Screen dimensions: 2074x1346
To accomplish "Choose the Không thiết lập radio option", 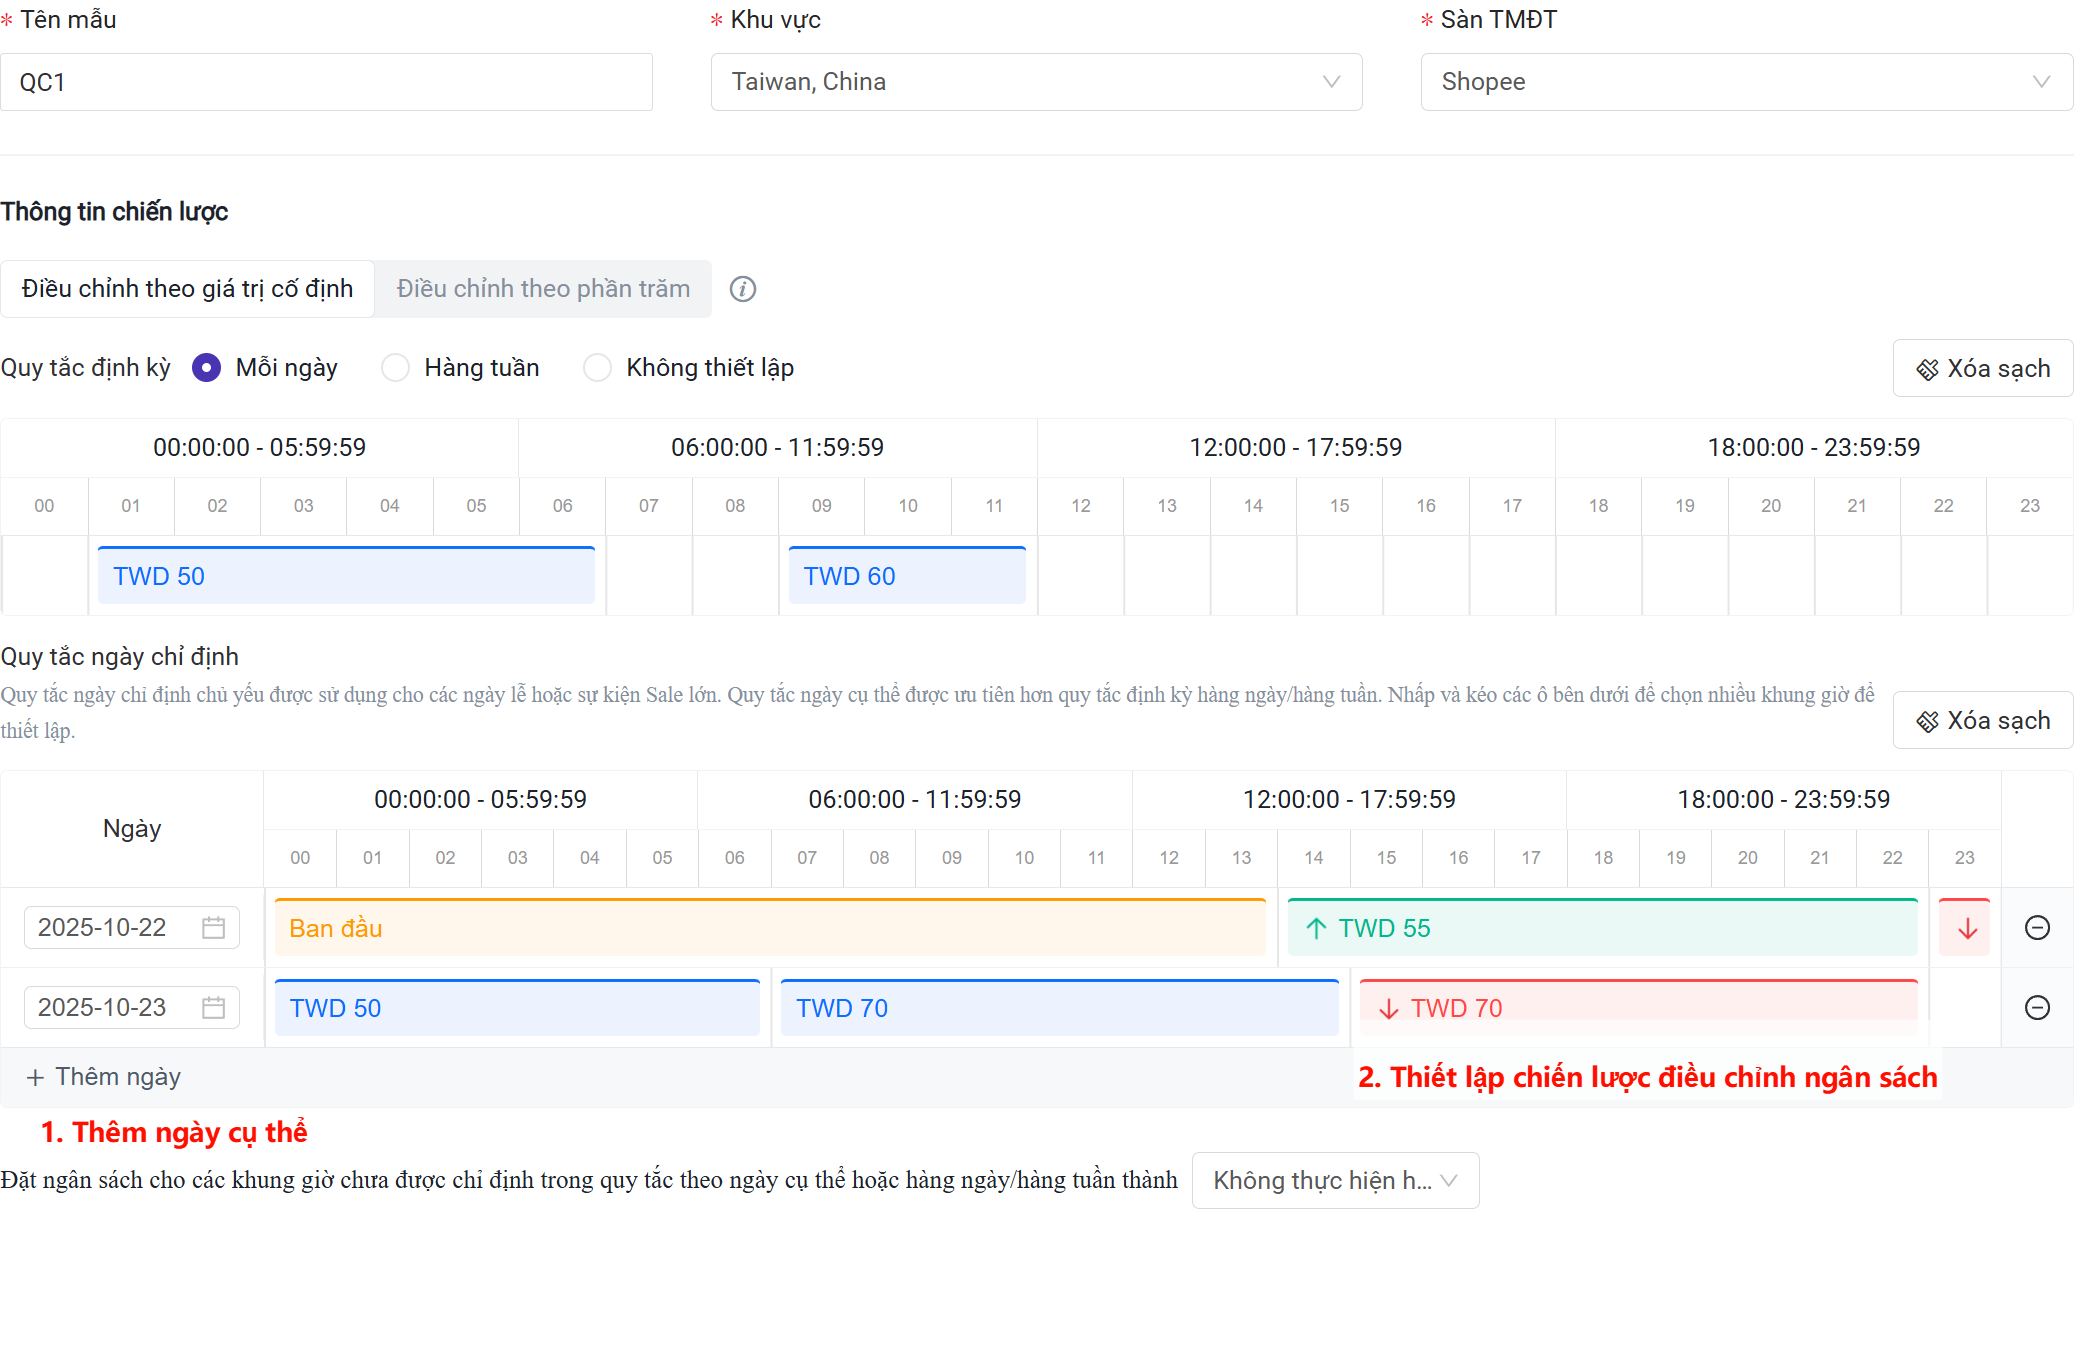I will [x=598, y=368].
